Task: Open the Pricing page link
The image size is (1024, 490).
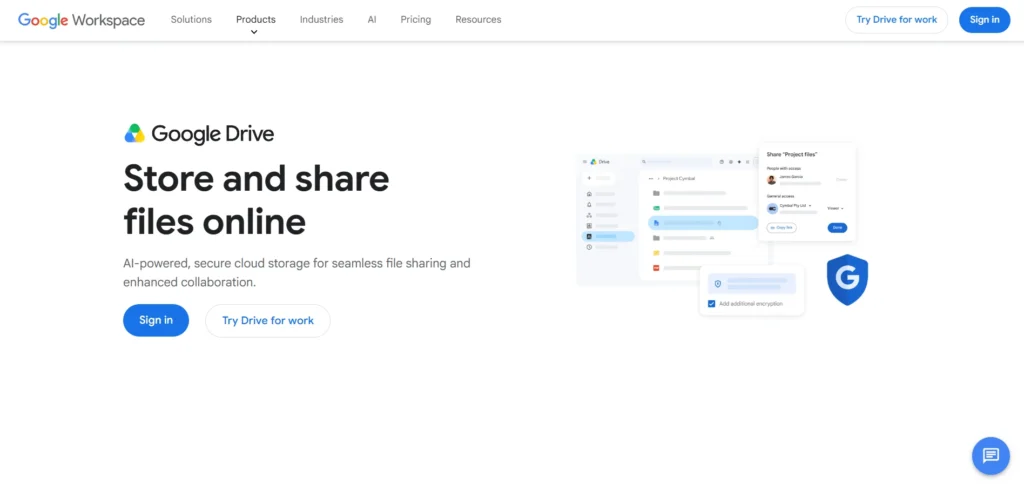Action: pyautogui.click(x=415, y=20)
